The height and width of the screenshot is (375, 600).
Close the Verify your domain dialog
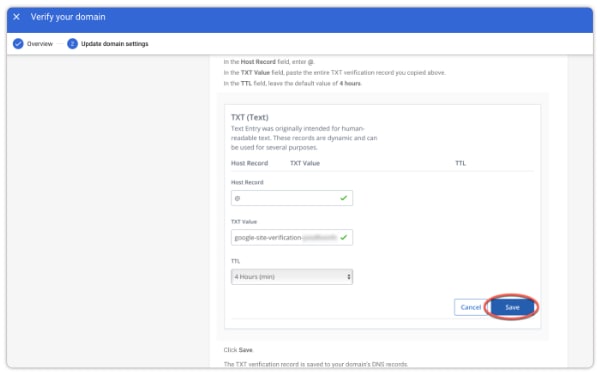pos(16,17)
